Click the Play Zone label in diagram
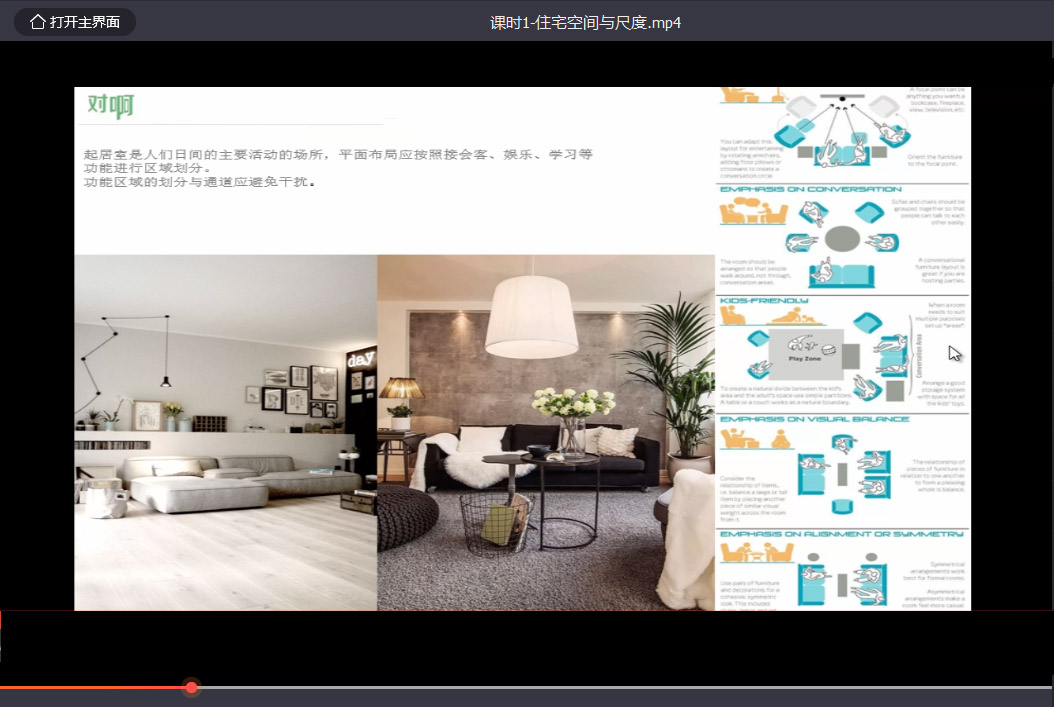 (805, 359)
